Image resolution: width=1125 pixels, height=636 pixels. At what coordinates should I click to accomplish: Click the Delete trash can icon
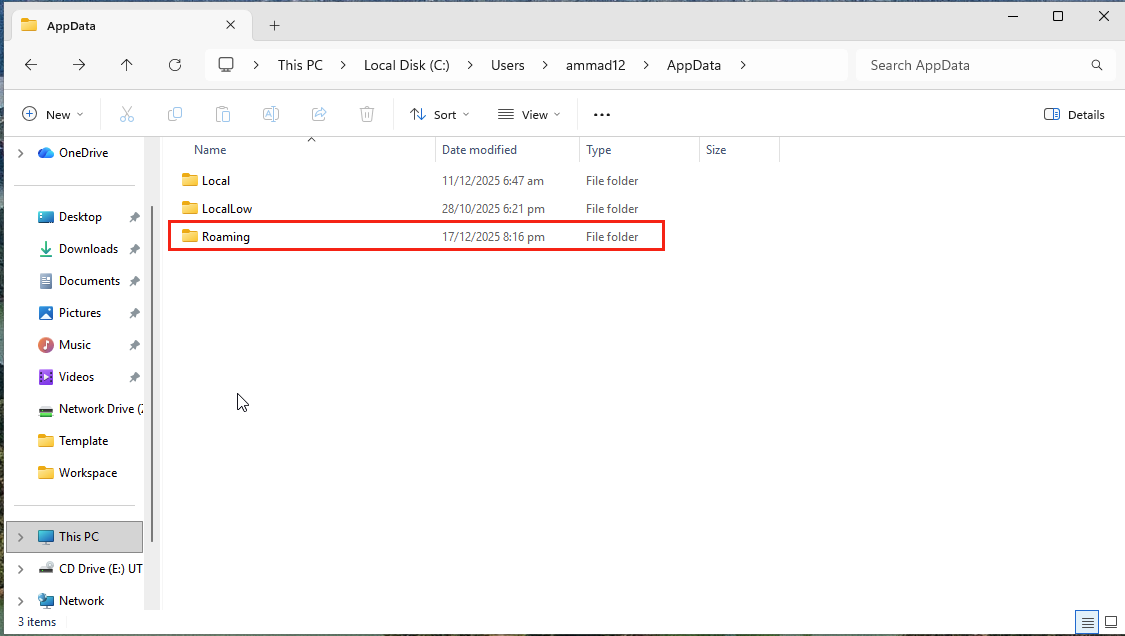(367, 114)
